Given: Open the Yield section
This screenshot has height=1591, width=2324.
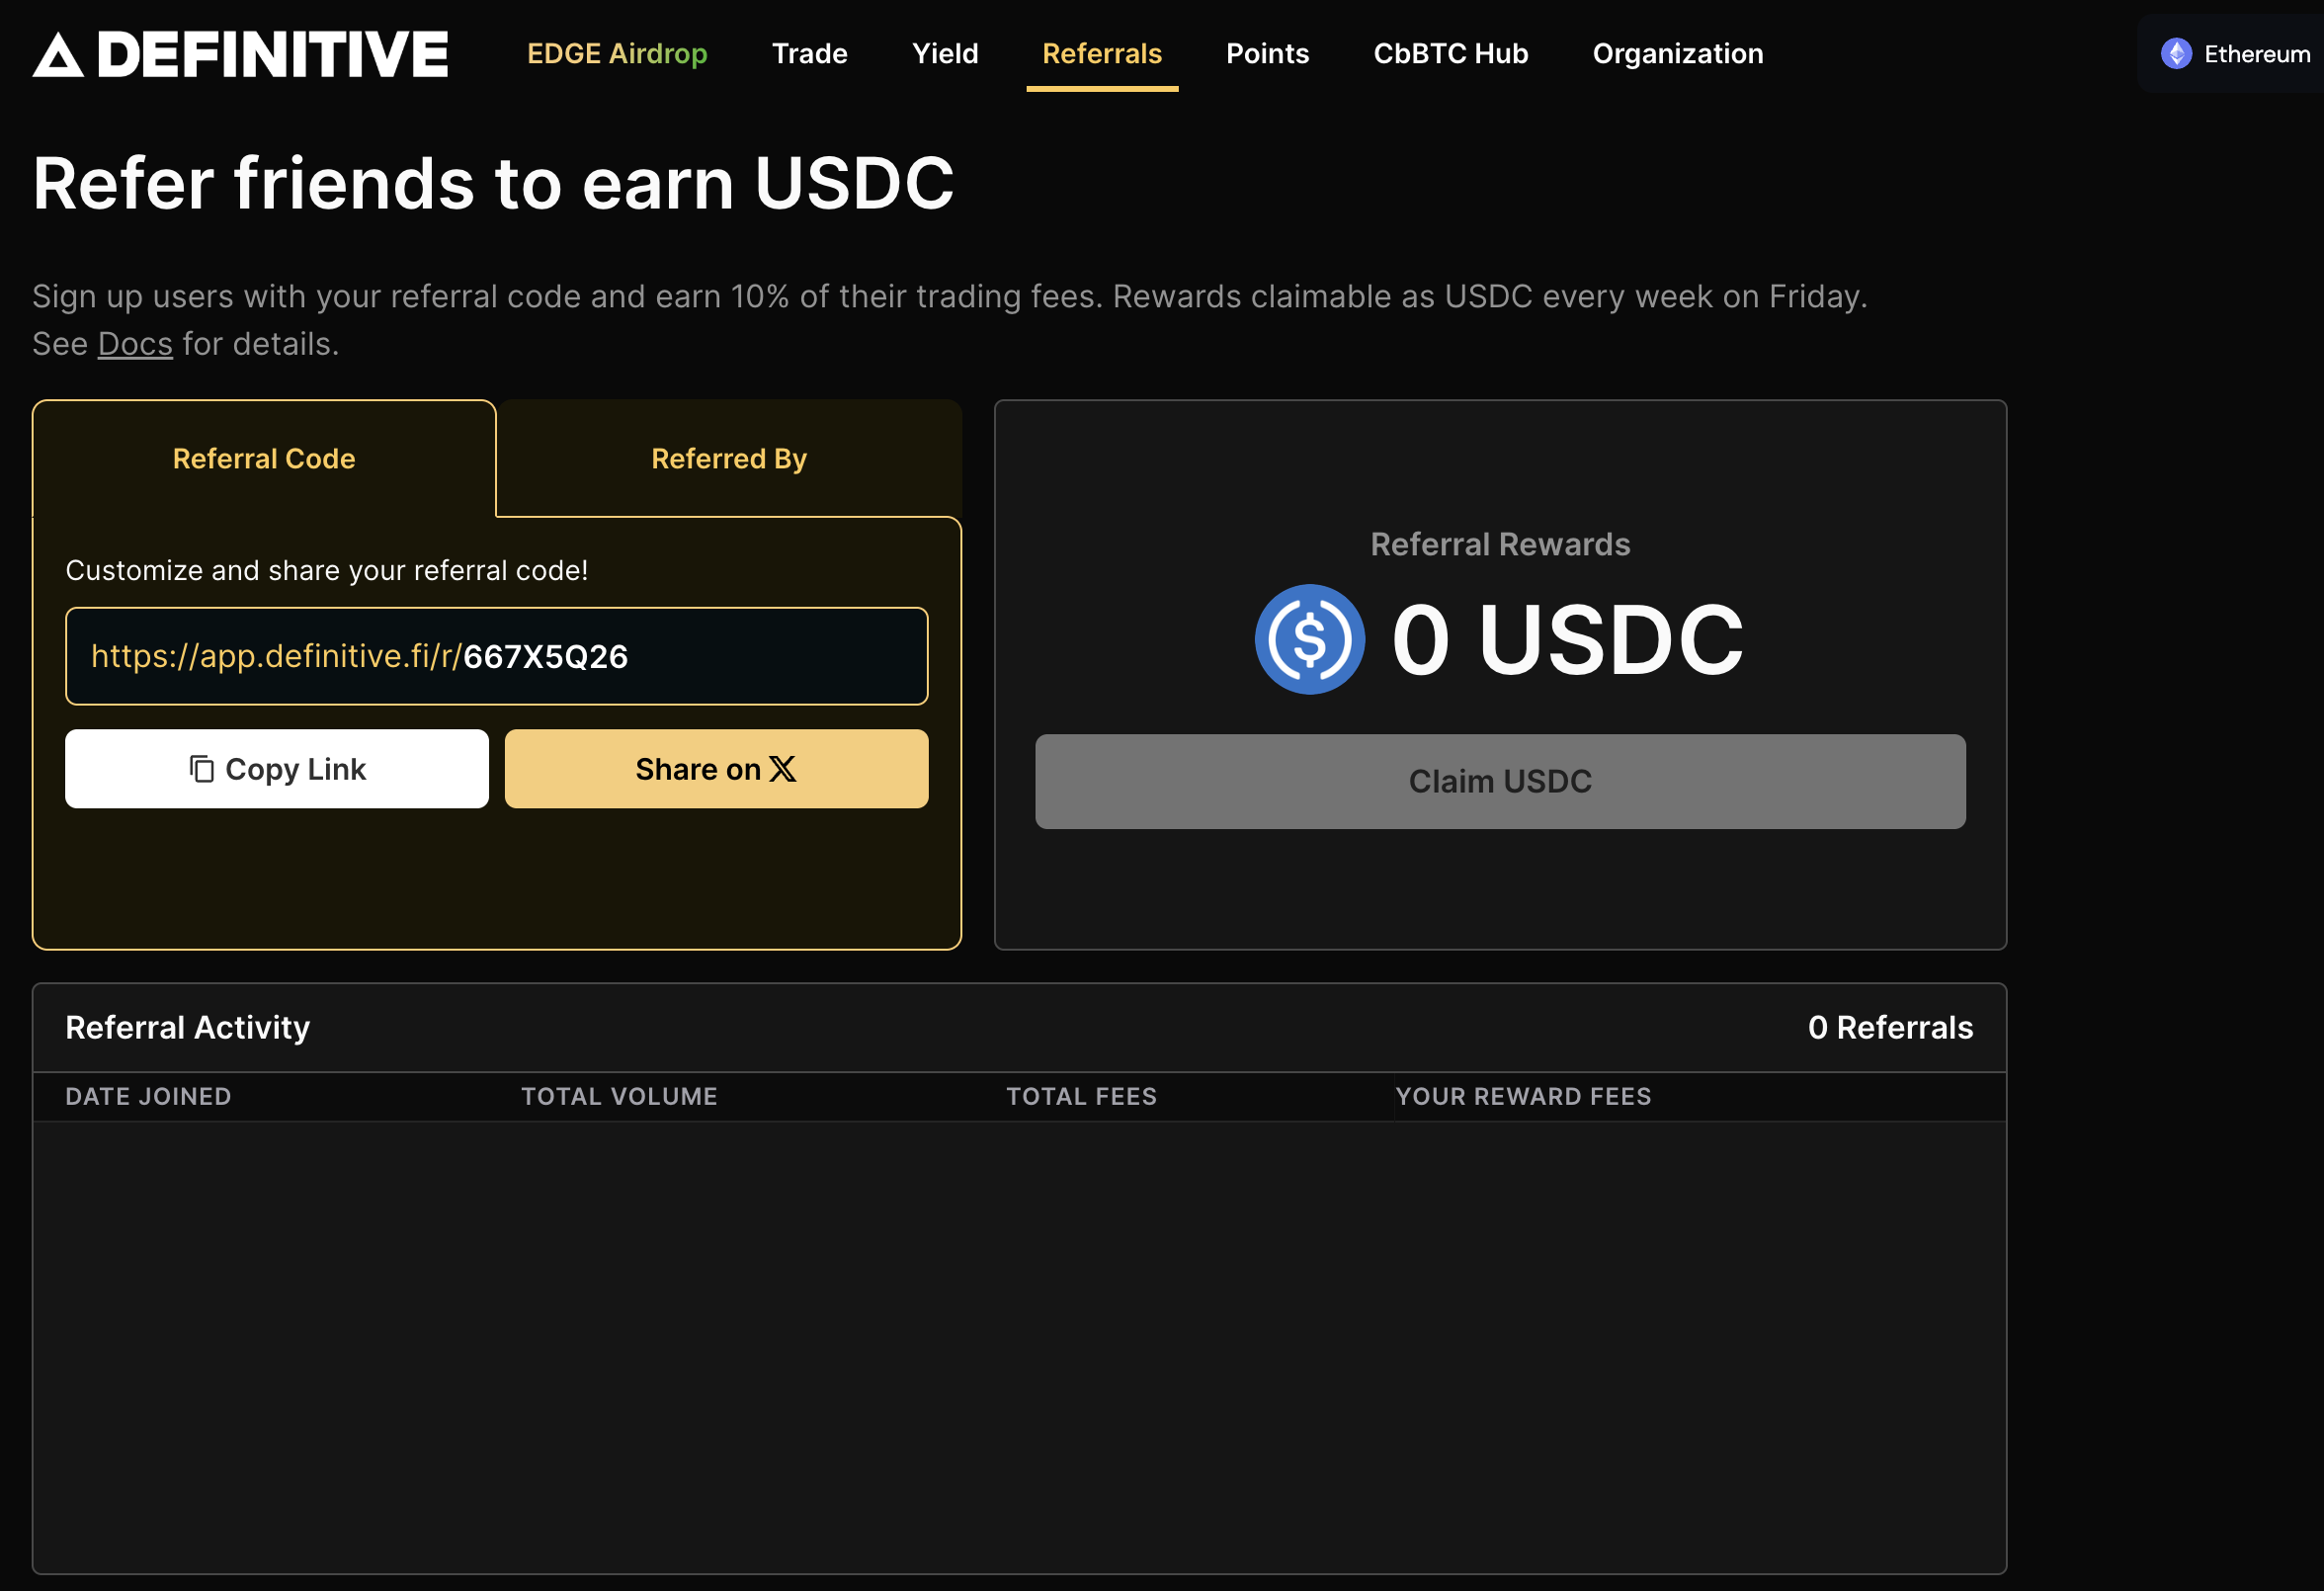Looking at the screenshot, I should (x=944, y=54).
